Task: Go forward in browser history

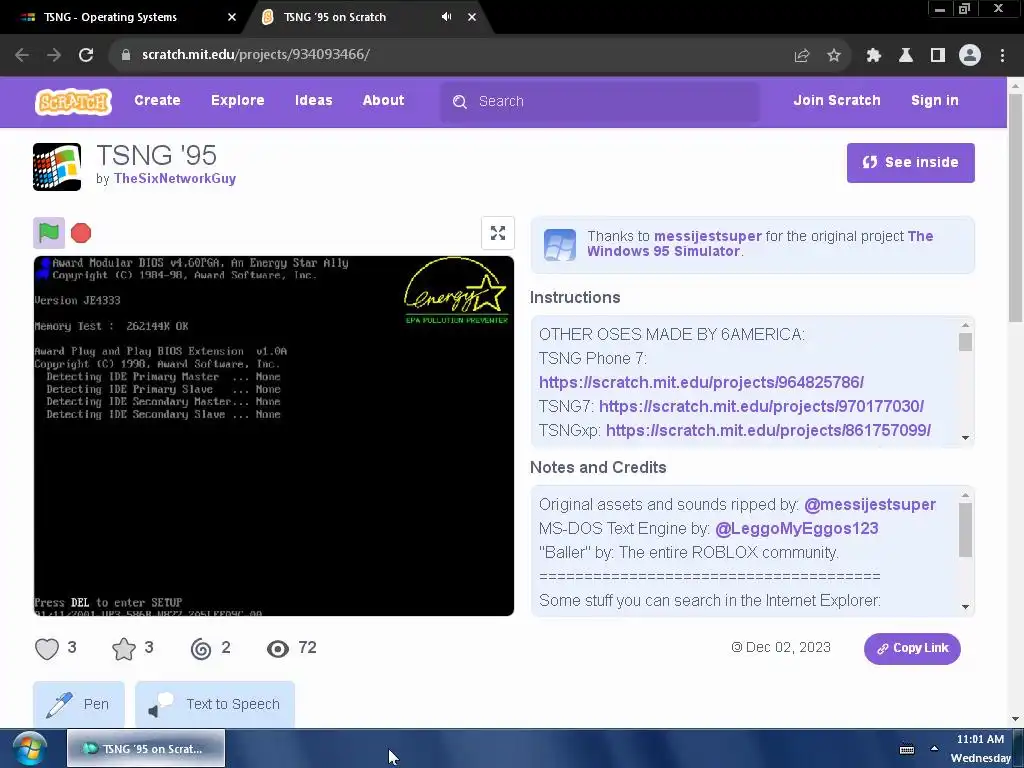Action: (54, 55)
